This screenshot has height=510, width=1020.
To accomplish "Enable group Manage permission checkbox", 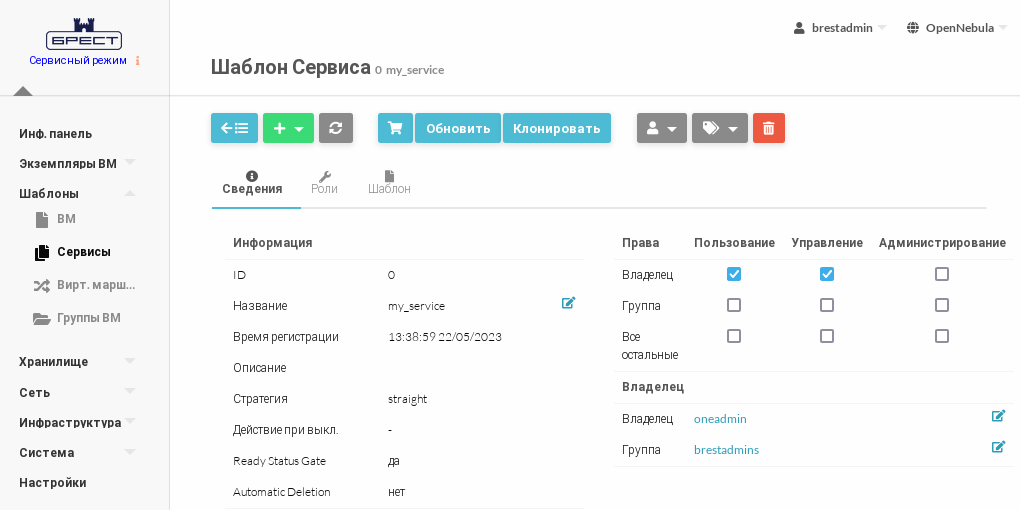I will click(x=827, y=305).
